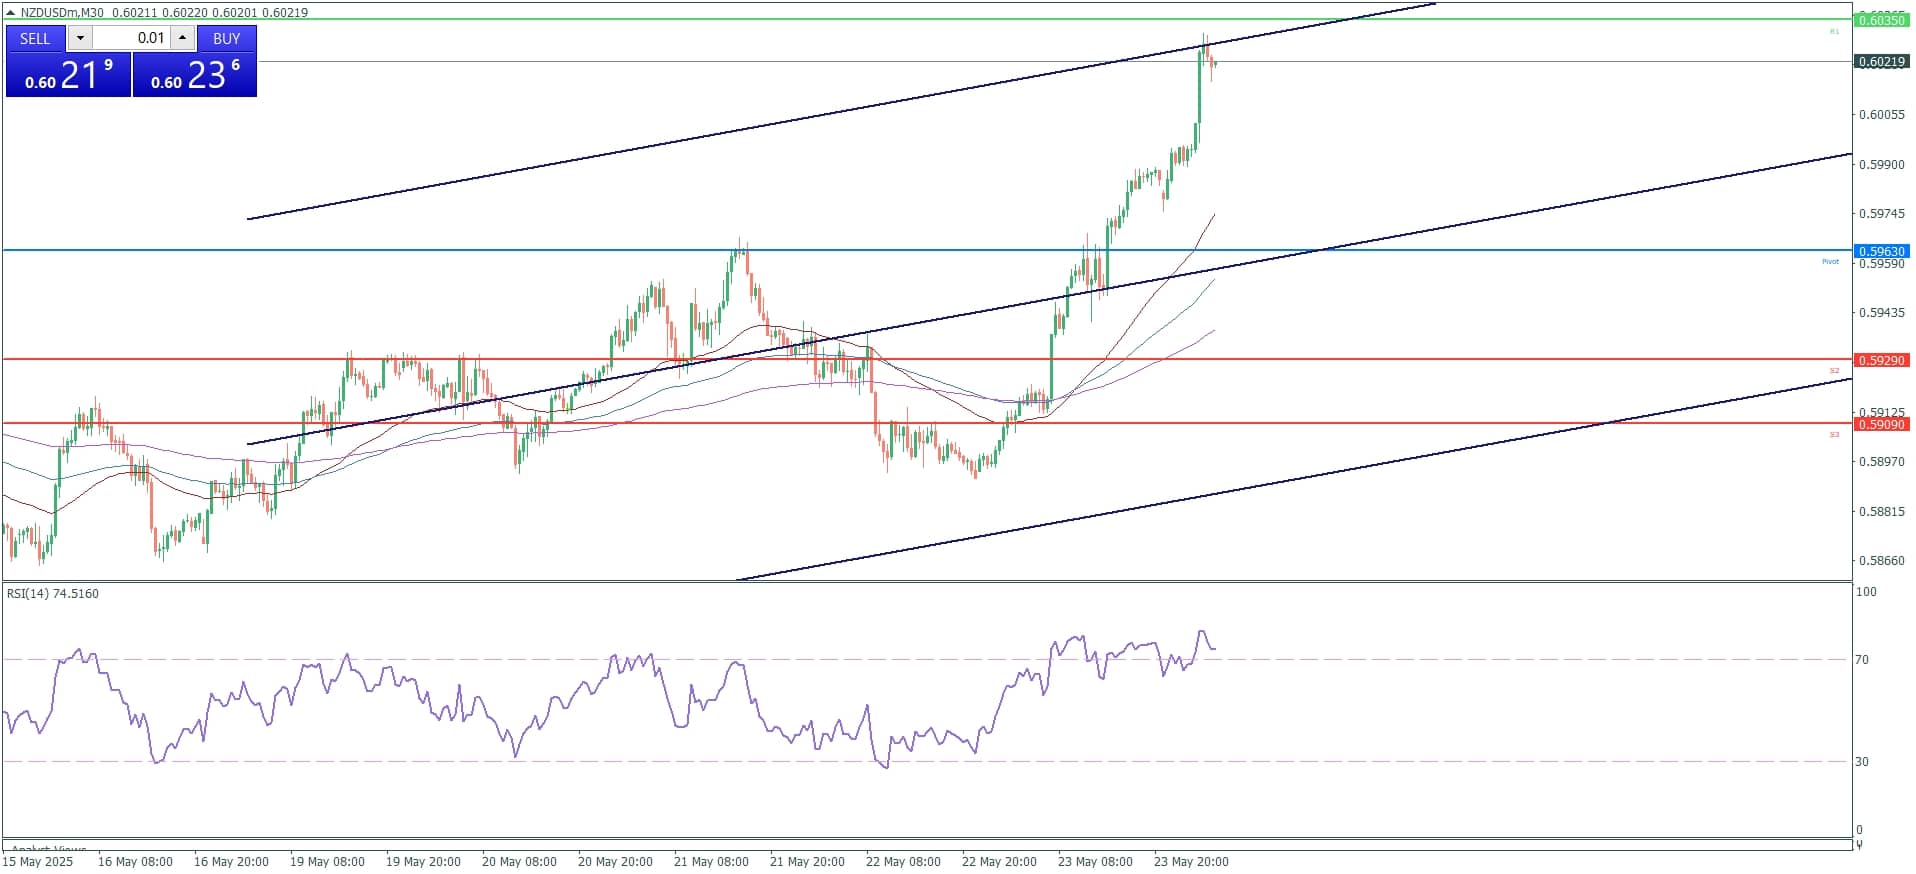Viewport: 1916px width, 874px height.
Task: Select the green 0.60350 resistance price label
Action: coord(1881,20)
